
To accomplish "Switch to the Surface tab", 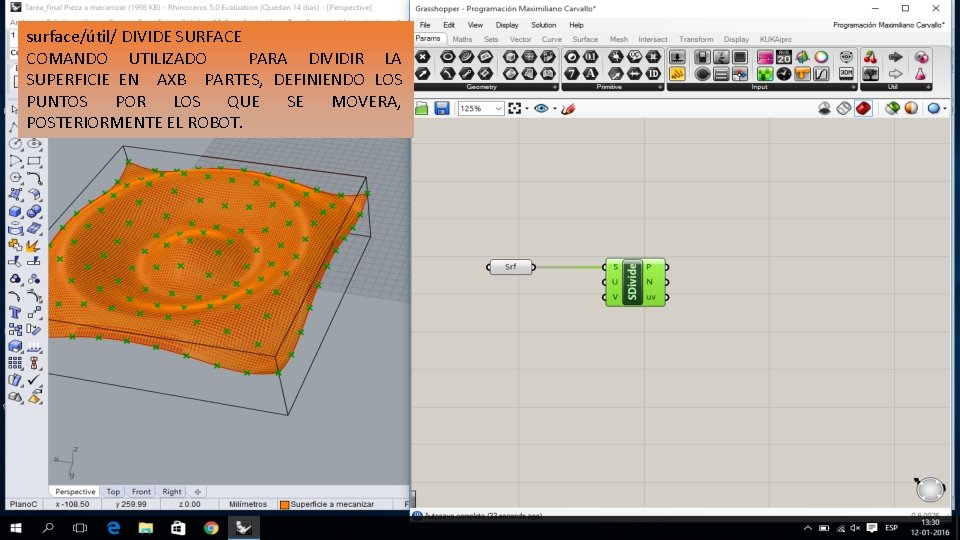I will (585, 39).
